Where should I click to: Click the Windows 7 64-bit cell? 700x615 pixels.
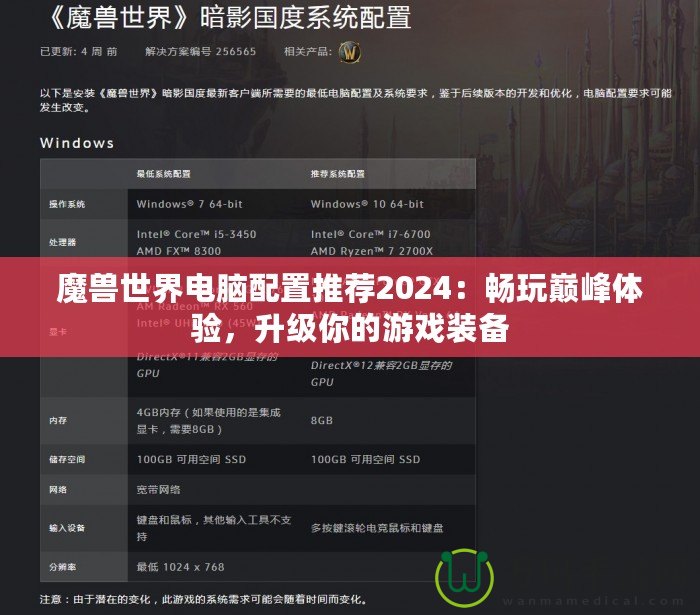pos(190,204)
